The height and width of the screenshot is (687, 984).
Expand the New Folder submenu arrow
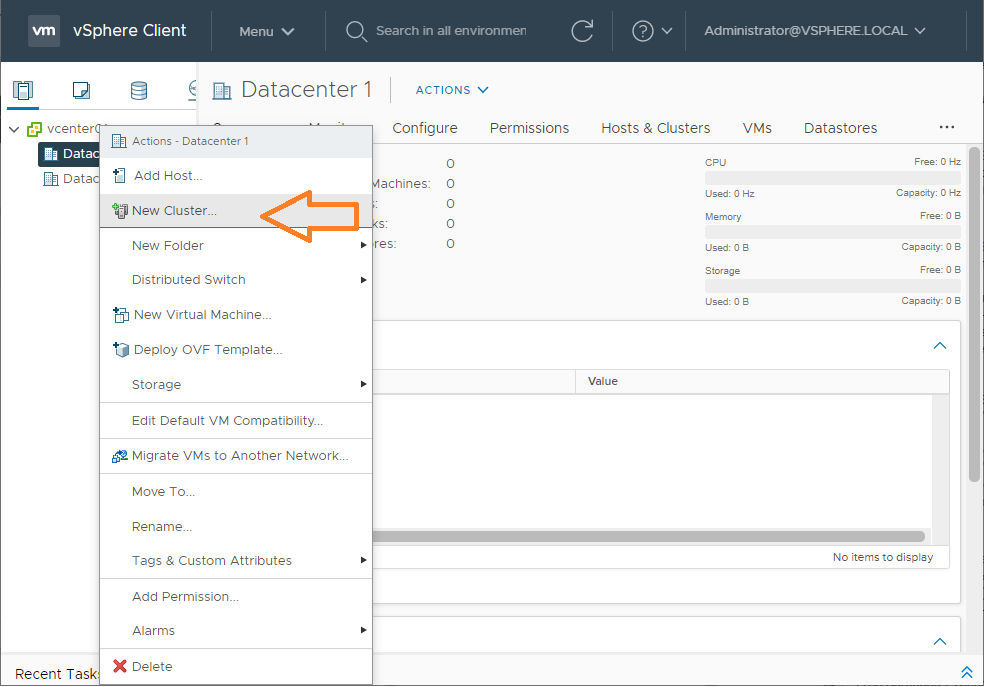[x=363, y=245]
